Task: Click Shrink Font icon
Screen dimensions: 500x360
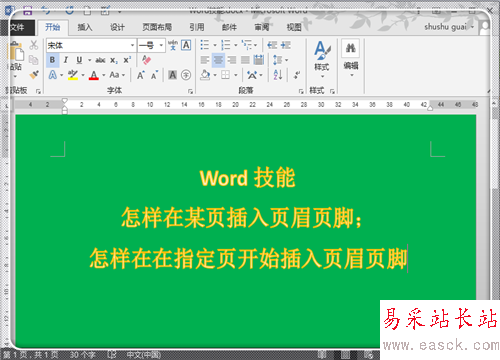Action: (154, 75)
